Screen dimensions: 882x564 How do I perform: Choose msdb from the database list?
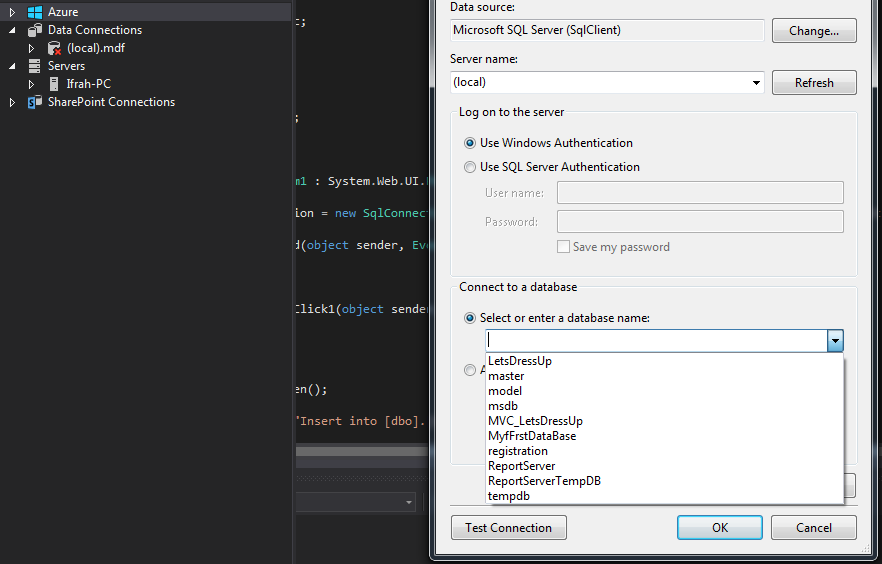(664, 406)
